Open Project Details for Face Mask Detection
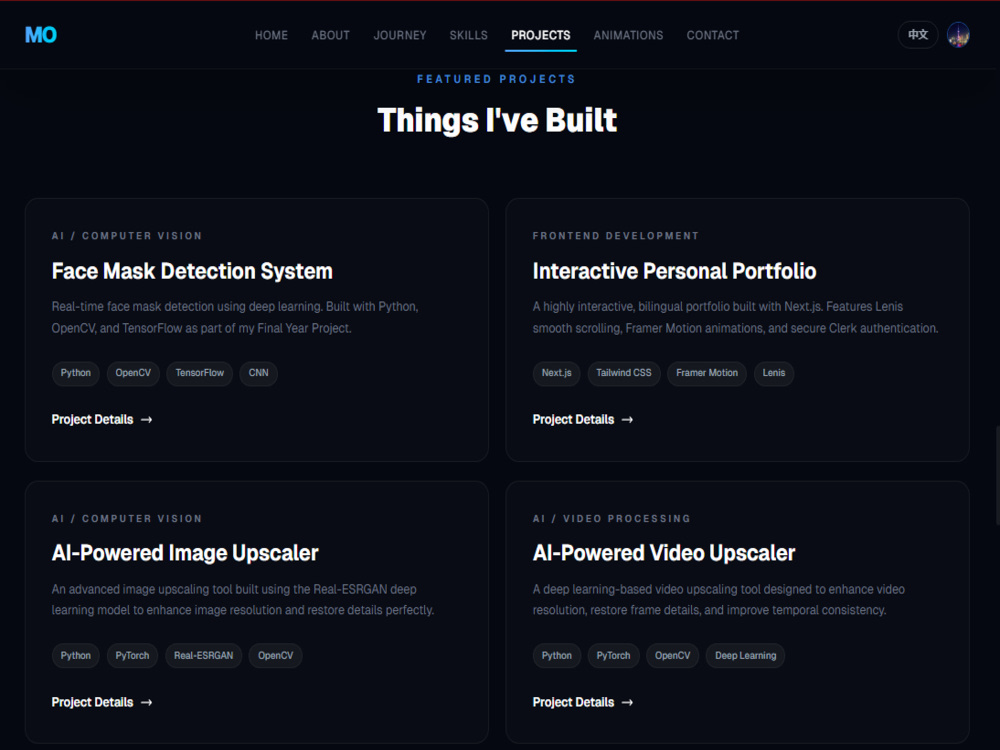Image resolution: width=1000 pixels, height=750 pixels. click(102, 420)
